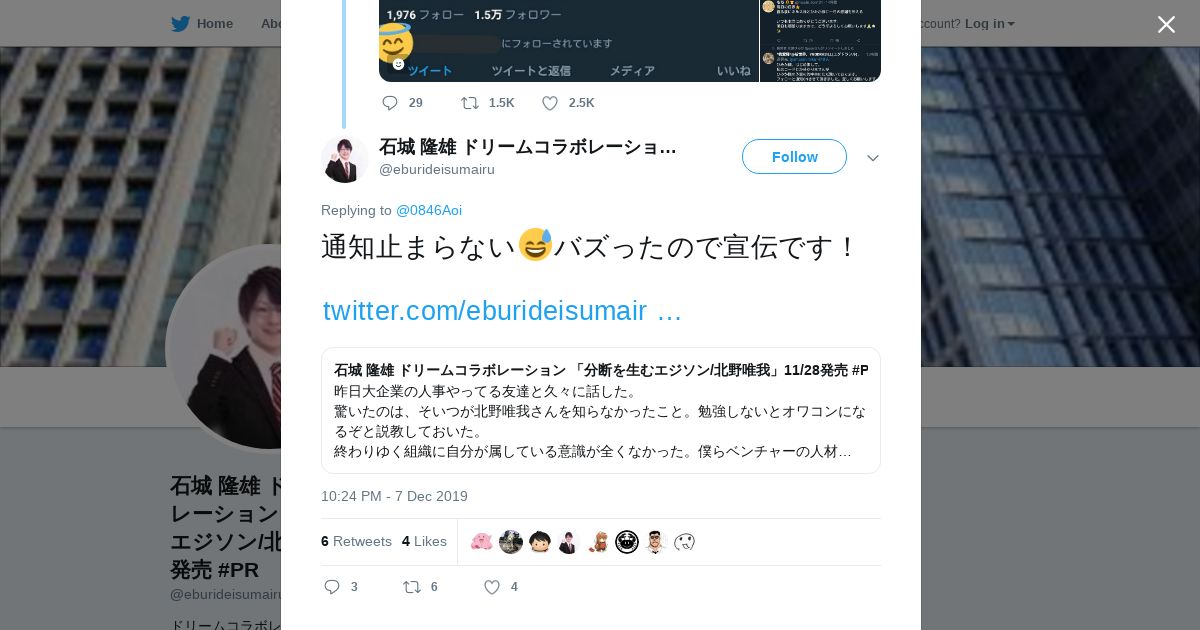Open the tweet options chevron next to Follow
The image size is (1200, 630).
(x=873, y=158)
